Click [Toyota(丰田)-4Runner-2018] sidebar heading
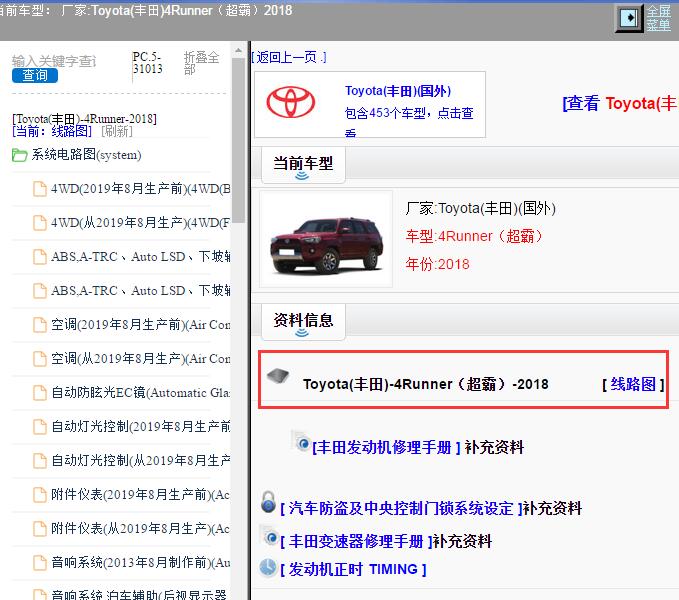This screenshot has width=679, height=600. pyautogui.click(x=84, y=119)
